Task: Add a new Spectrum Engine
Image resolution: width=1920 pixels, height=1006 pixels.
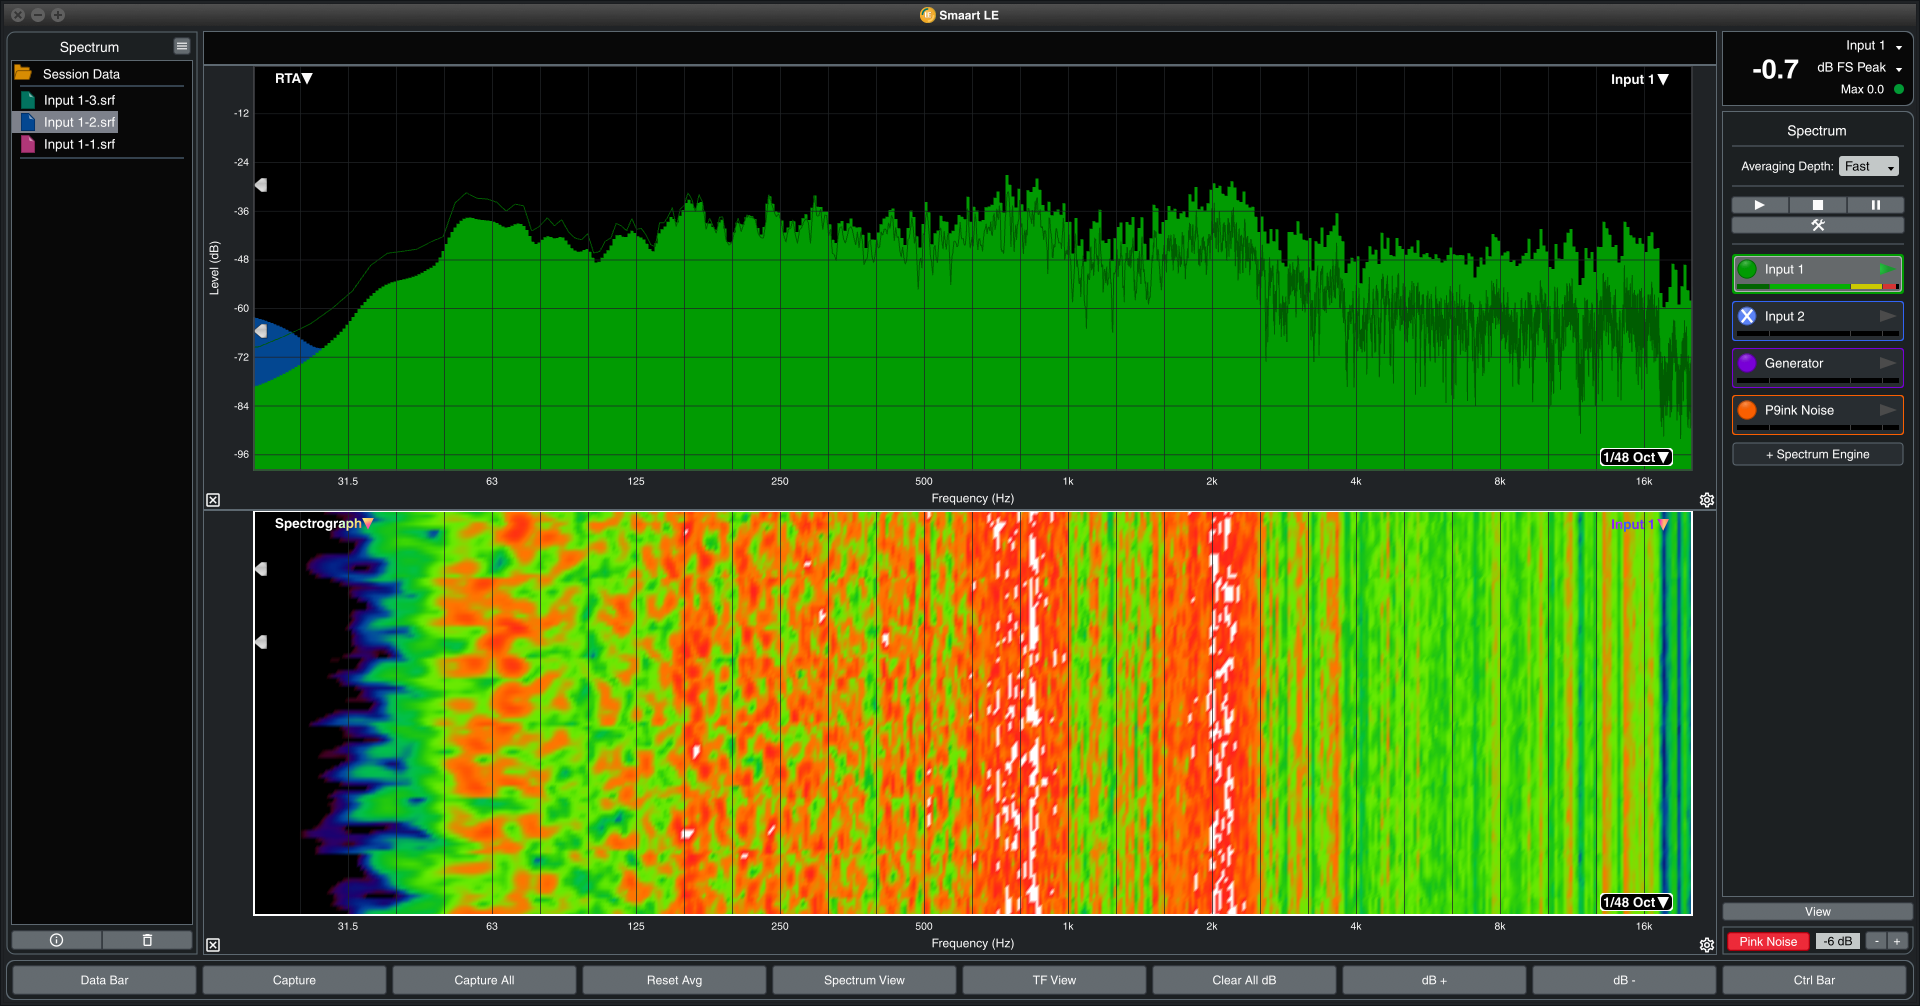Action: click(x=1818, y=454)
